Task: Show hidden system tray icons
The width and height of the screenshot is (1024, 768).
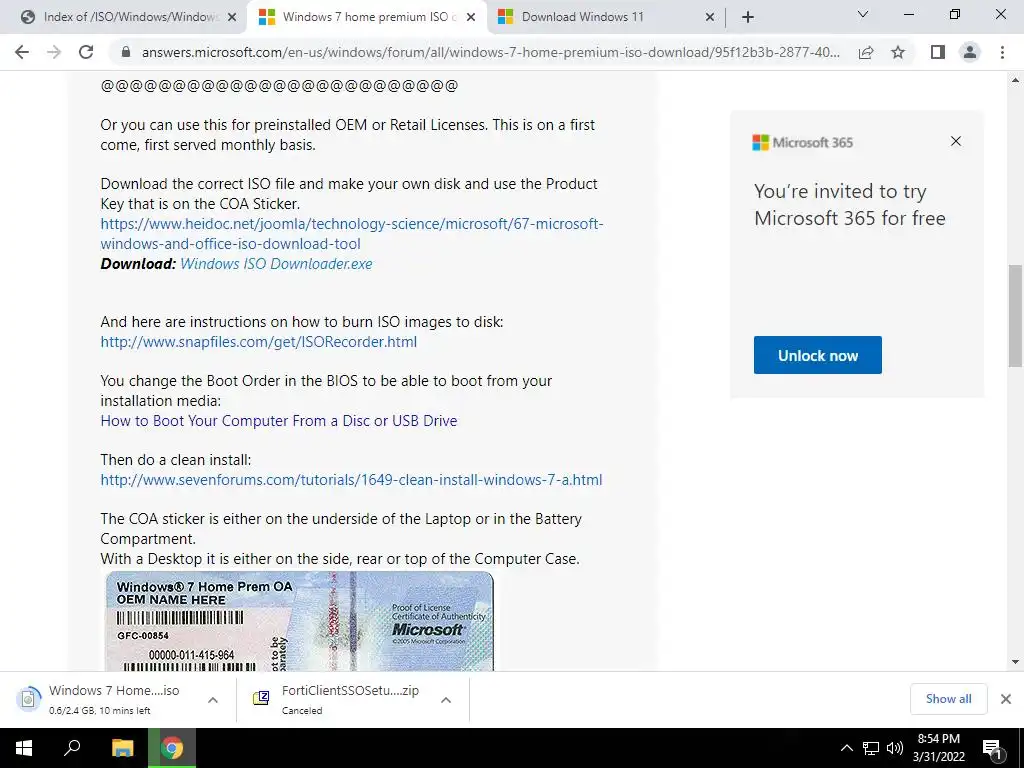Action: pyautogui.click(x=846, y=748)
